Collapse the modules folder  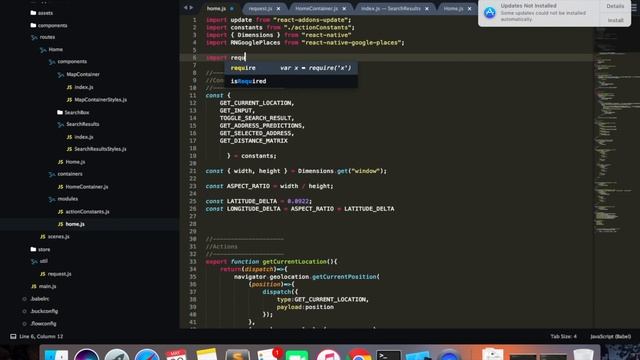tap(63, 199)
